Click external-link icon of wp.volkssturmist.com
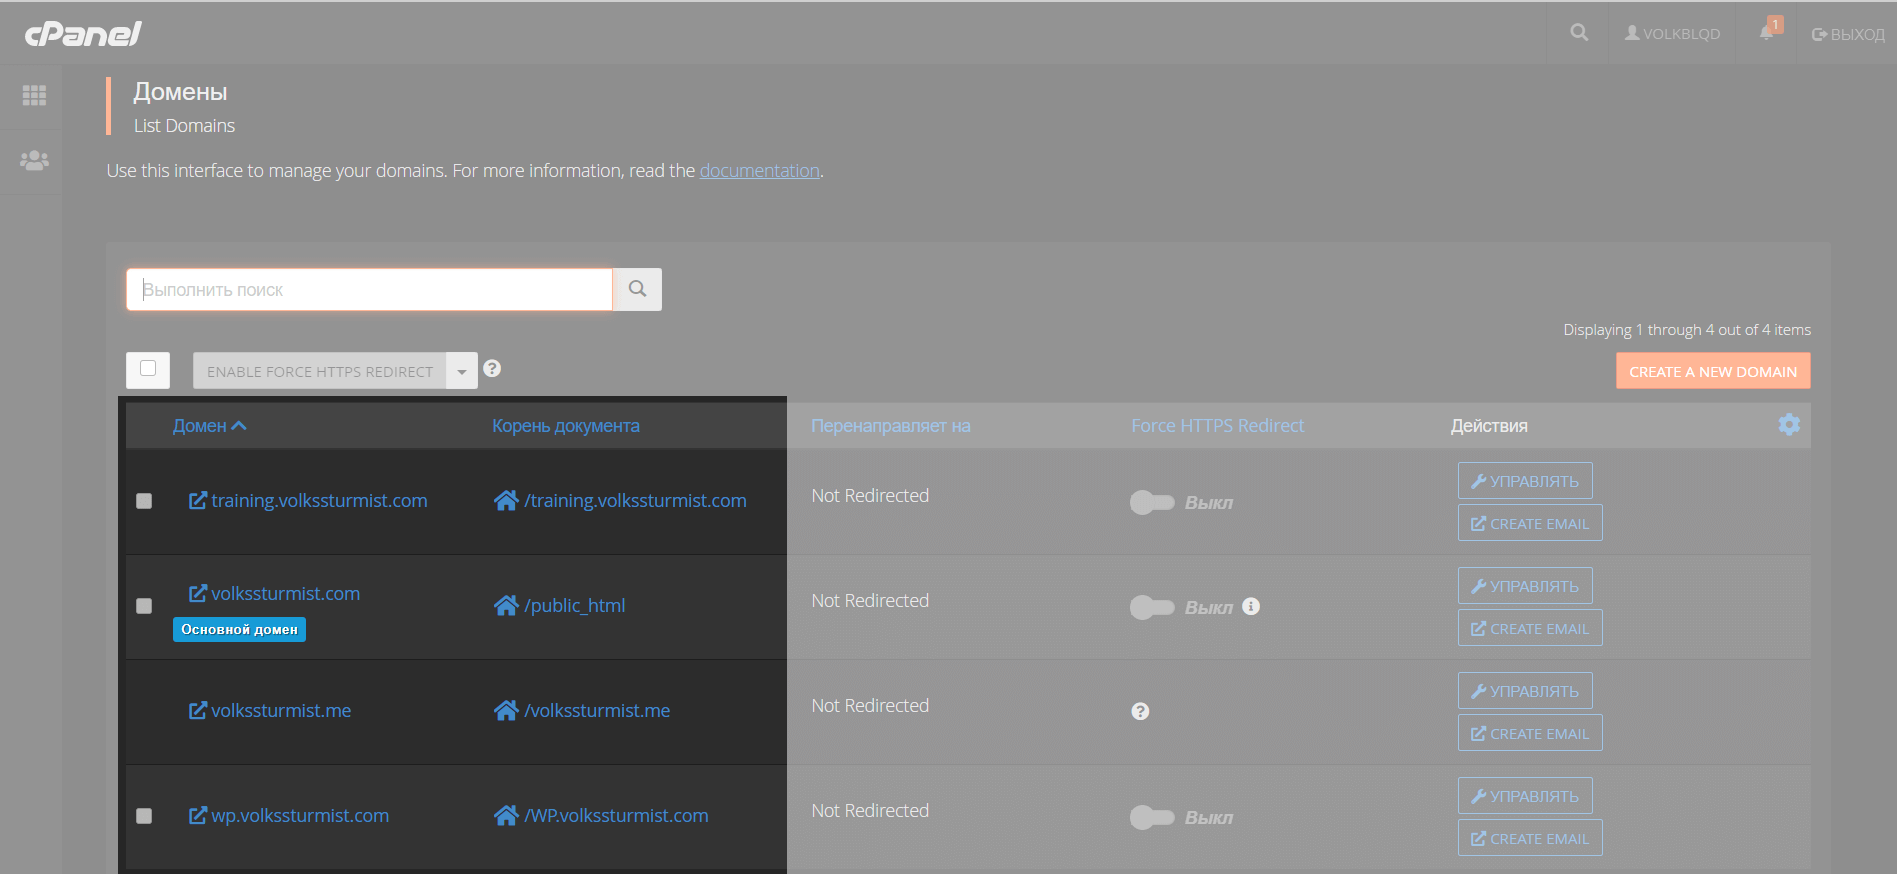 198,815
